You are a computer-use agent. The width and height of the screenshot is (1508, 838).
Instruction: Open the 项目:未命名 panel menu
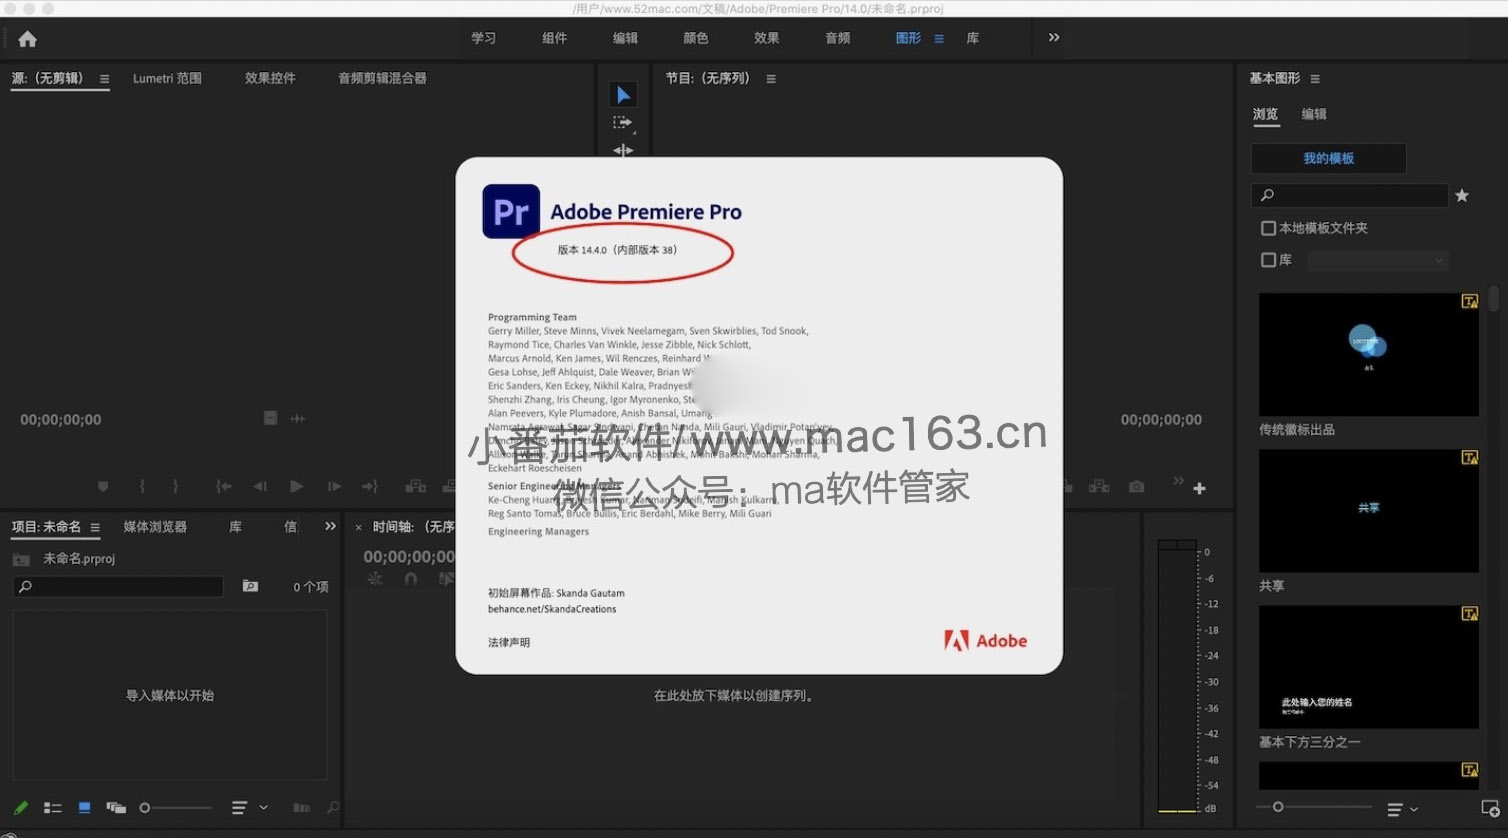coord(95,527)
